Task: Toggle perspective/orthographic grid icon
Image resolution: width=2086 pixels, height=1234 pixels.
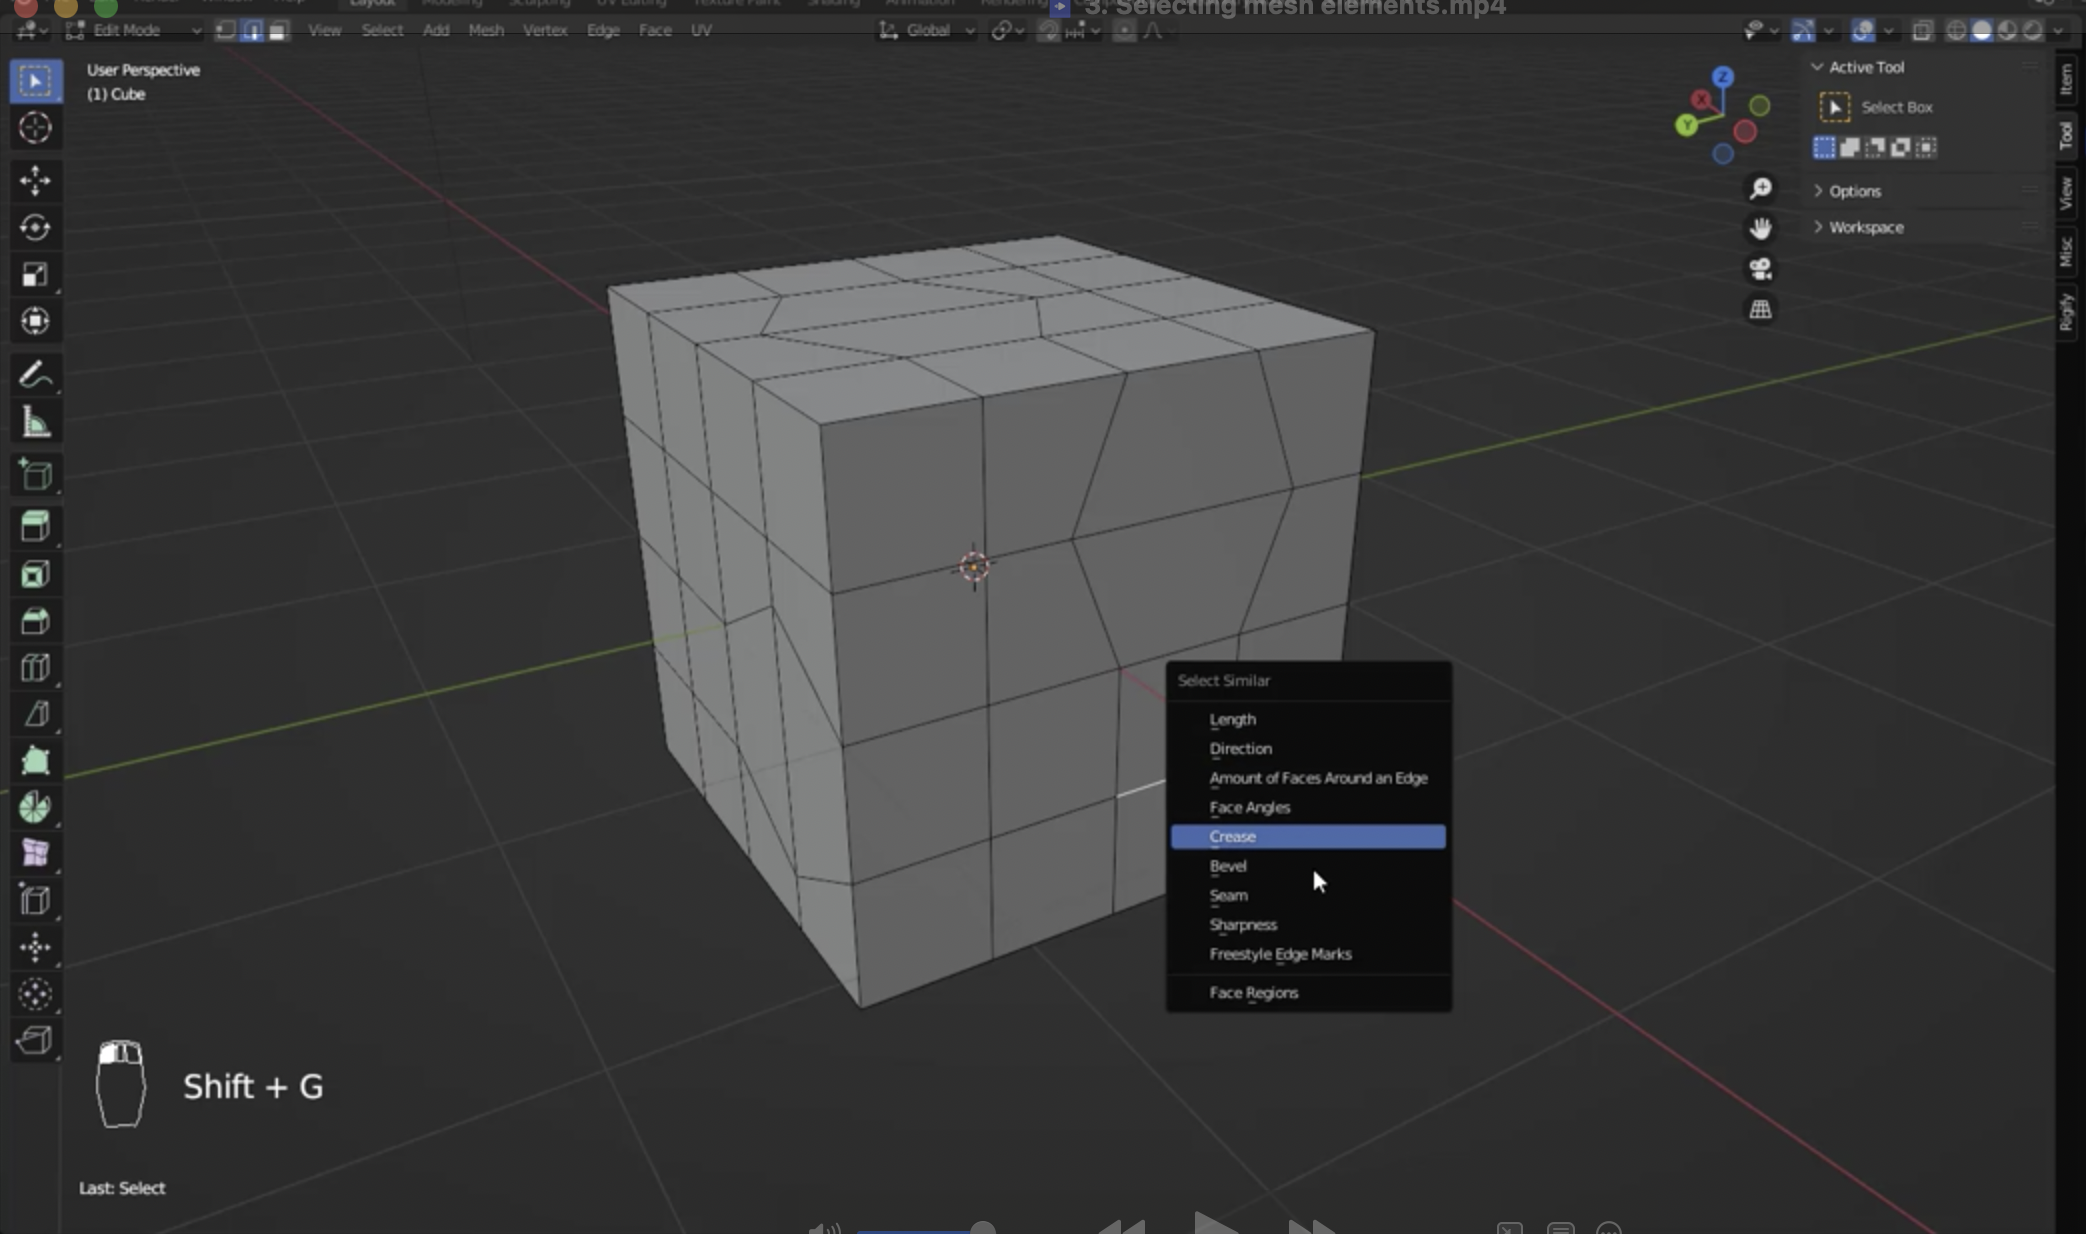Action: pos(1760,310)
